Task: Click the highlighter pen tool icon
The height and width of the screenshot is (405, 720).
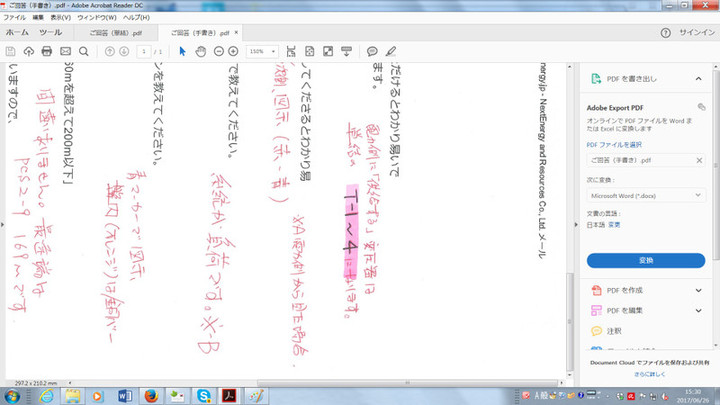Action: [390, 51]
